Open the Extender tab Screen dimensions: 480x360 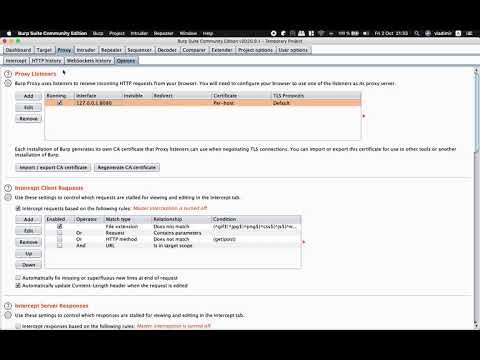tap(222, 50)
